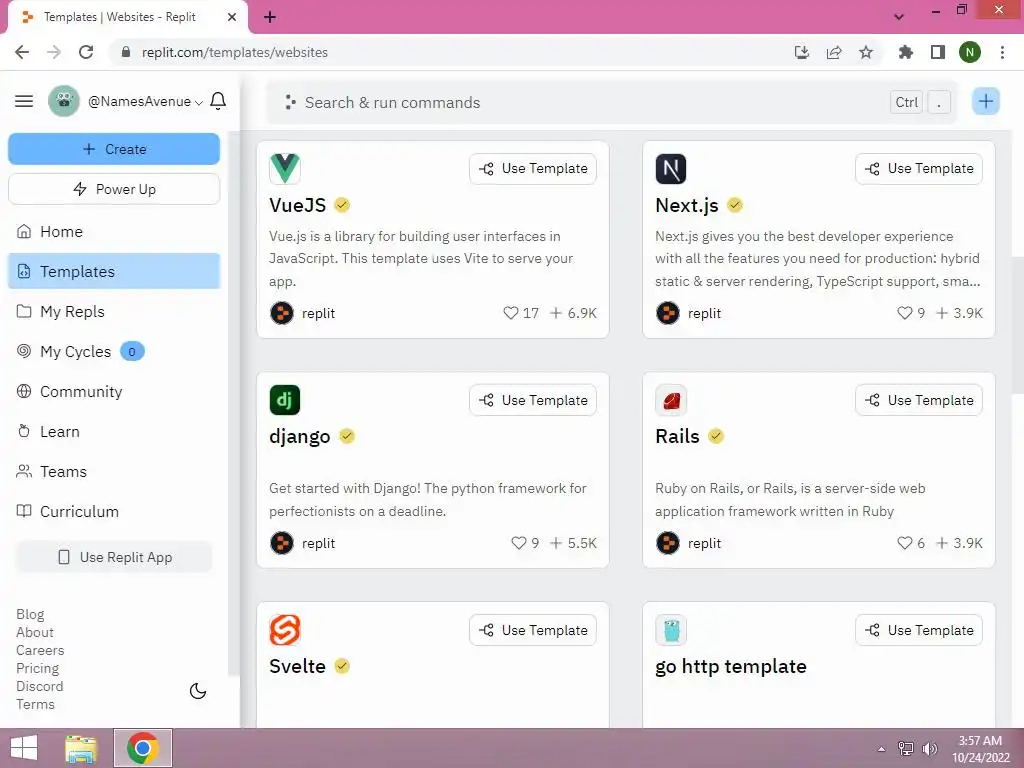Show hidden system tray icons
Viewport: 1024px width, 768px height.
[x=882, y=749]
